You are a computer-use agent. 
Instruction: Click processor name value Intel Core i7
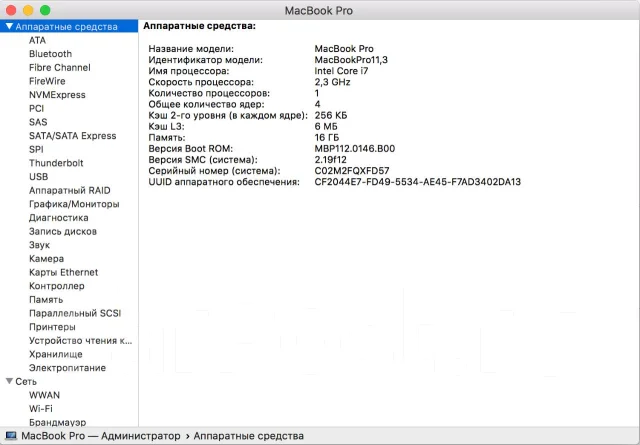tap(341, 71)
